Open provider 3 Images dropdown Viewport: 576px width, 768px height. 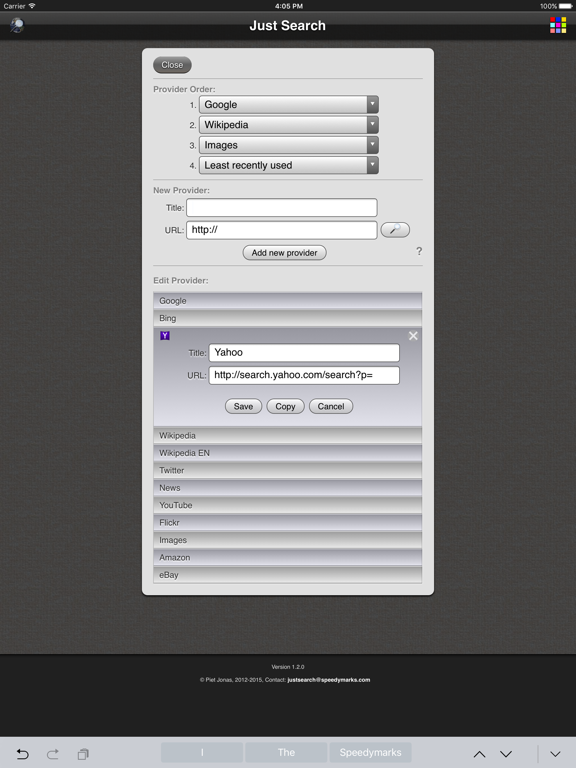click(x=288, y=145)
